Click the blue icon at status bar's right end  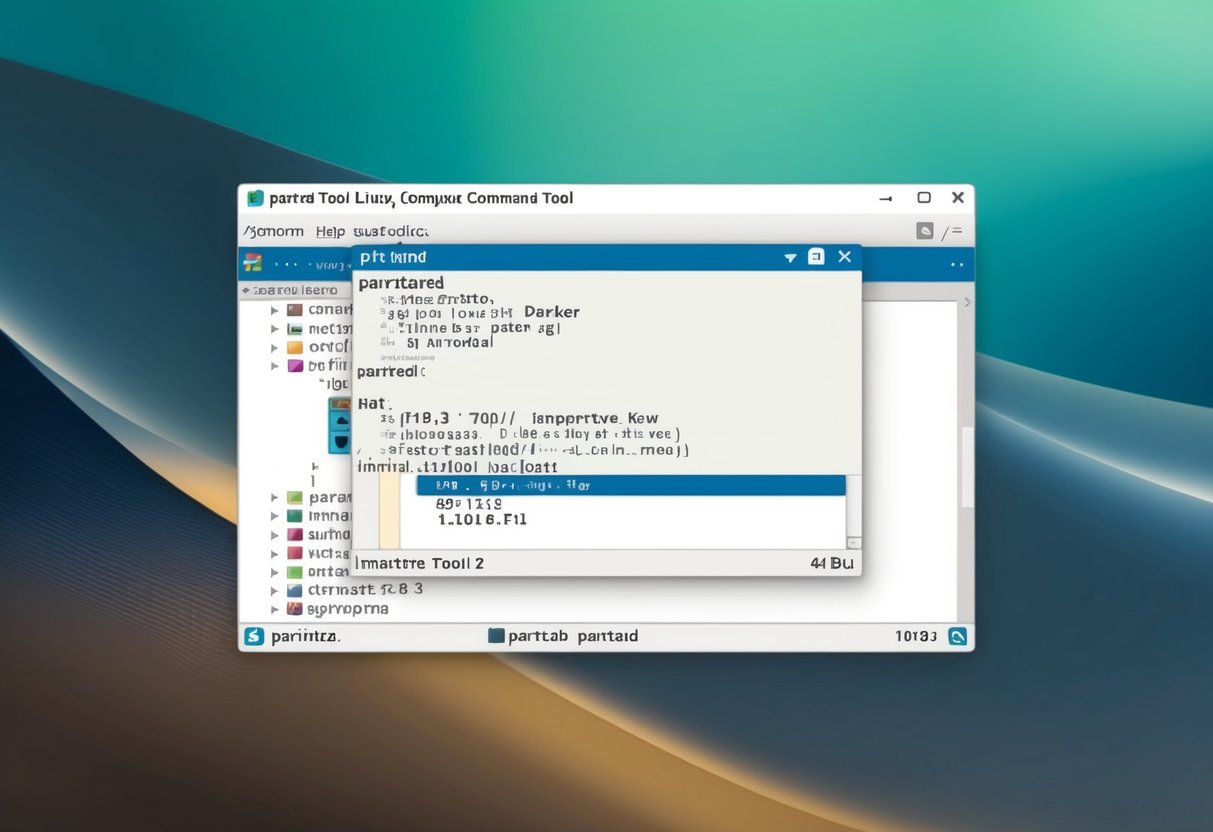coord(957,636)
